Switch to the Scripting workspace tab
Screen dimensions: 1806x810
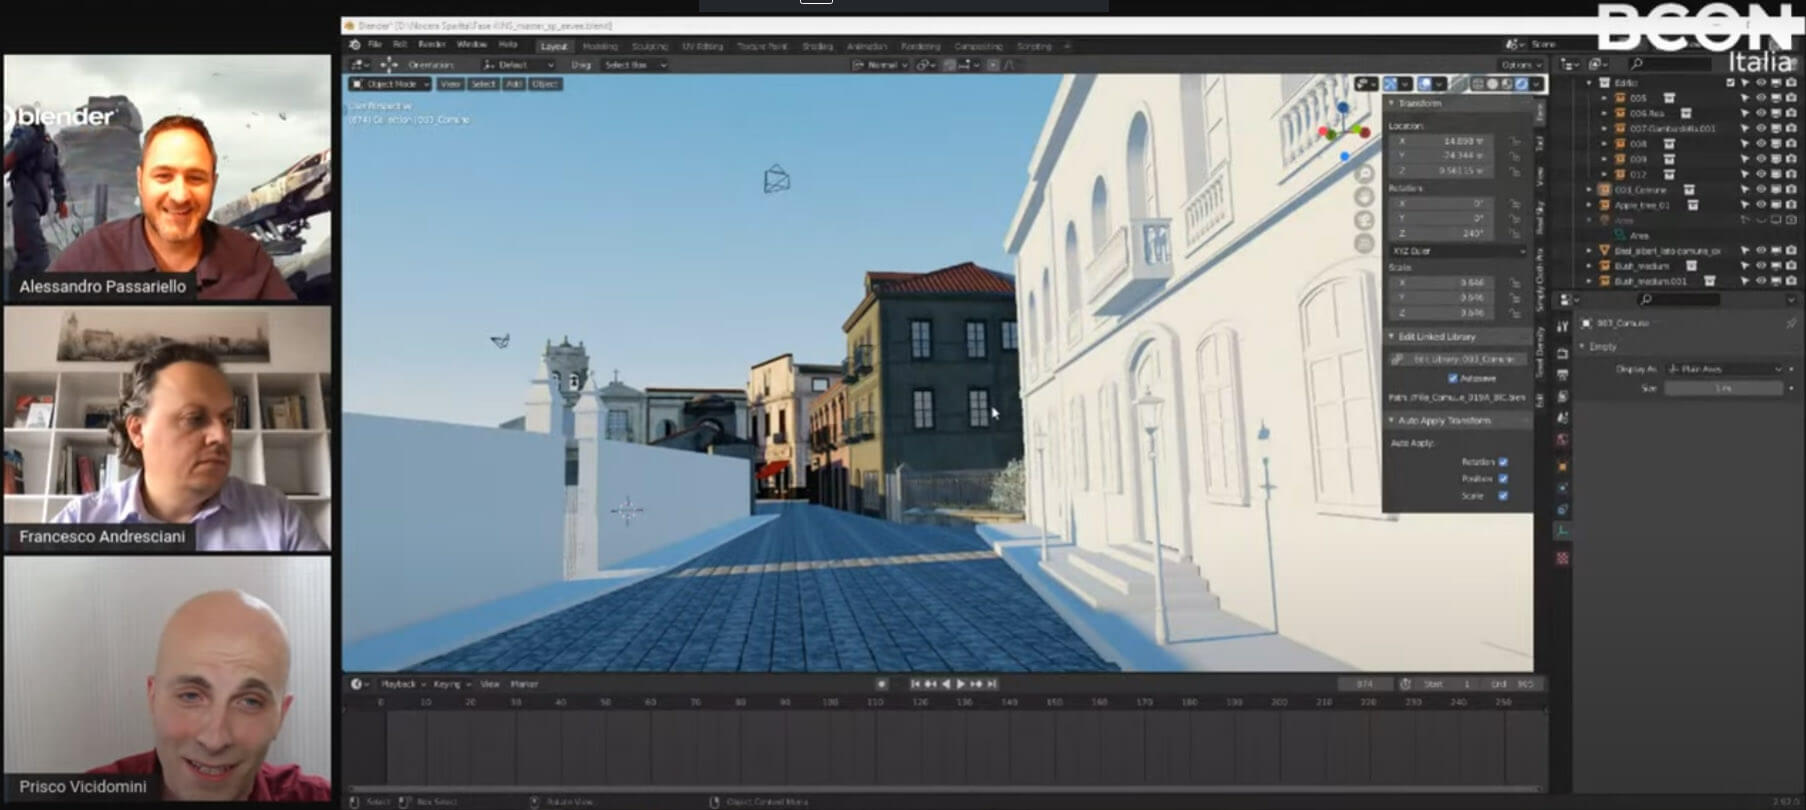click(x=1034, y=46)
